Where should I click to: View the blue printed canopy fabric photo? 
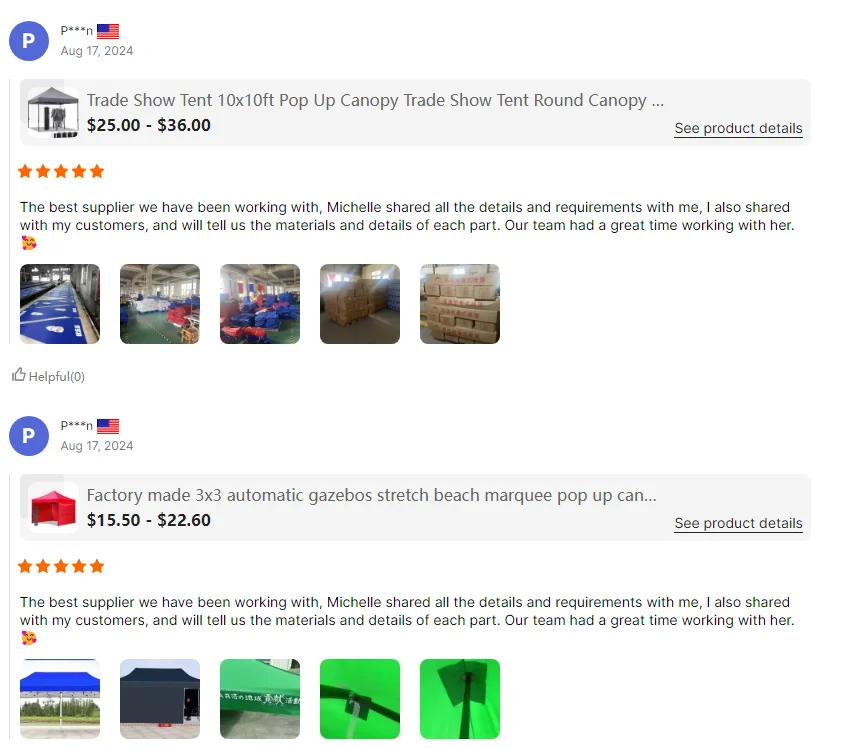[x=60, y=304]
